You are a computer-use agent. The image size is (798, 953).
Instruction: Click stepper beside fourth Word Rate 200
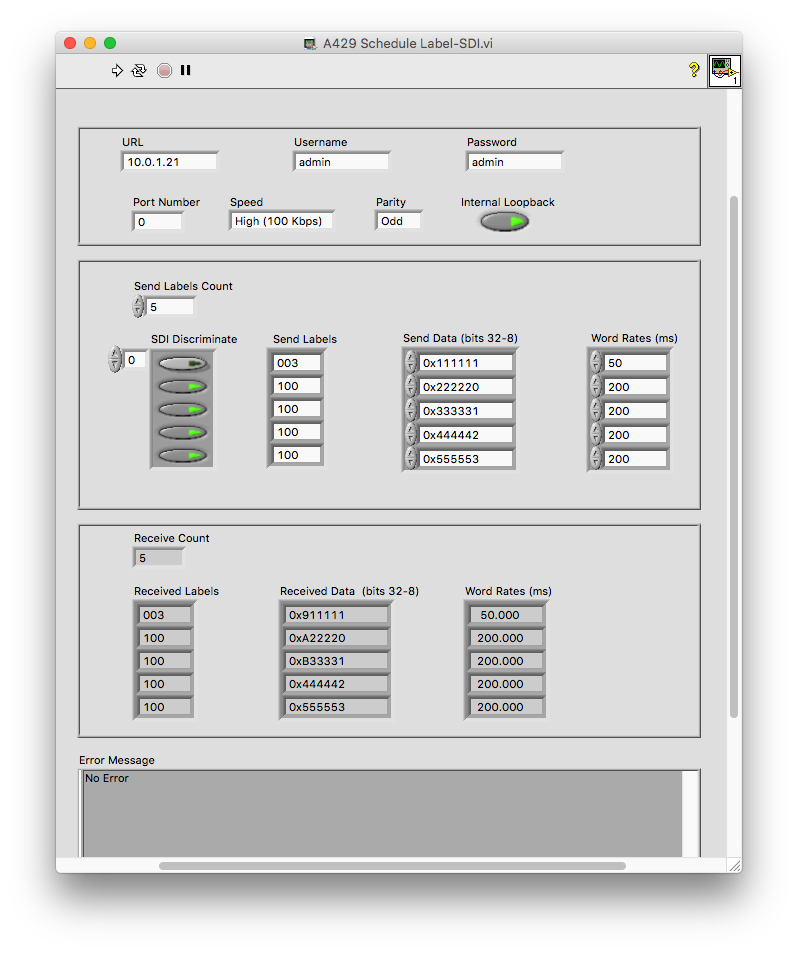[596, 435]
